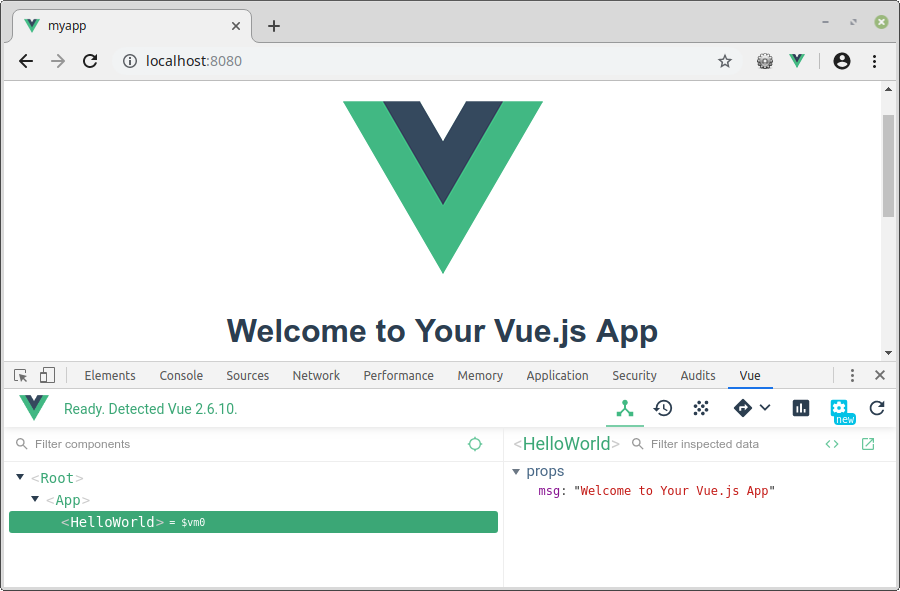This screenshot has height=591, width=900.
Task: Toggle the device toolbar icon
Action: (x=47, y=375)
